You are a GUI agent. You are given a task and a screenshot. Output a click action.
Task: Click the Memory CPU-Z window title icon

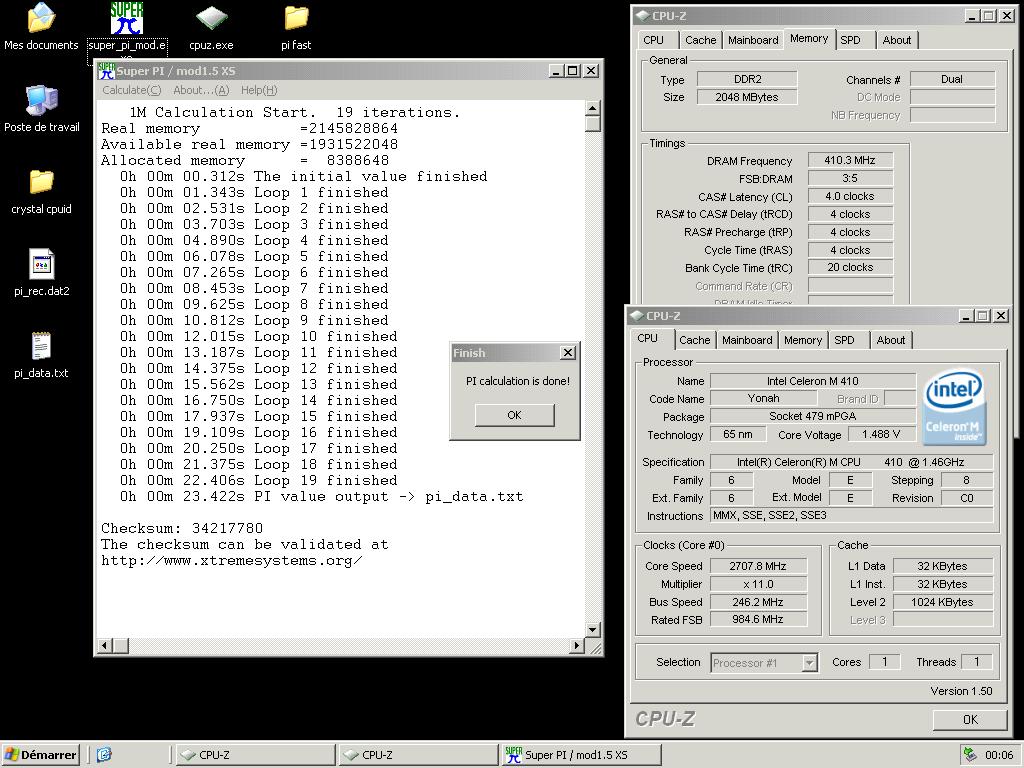pos(642,16)
